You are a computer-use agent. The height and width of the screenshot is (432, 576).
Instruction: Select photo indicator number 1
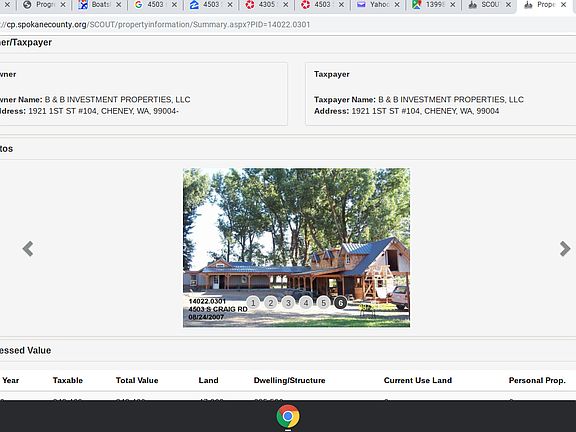pos(253,303)
